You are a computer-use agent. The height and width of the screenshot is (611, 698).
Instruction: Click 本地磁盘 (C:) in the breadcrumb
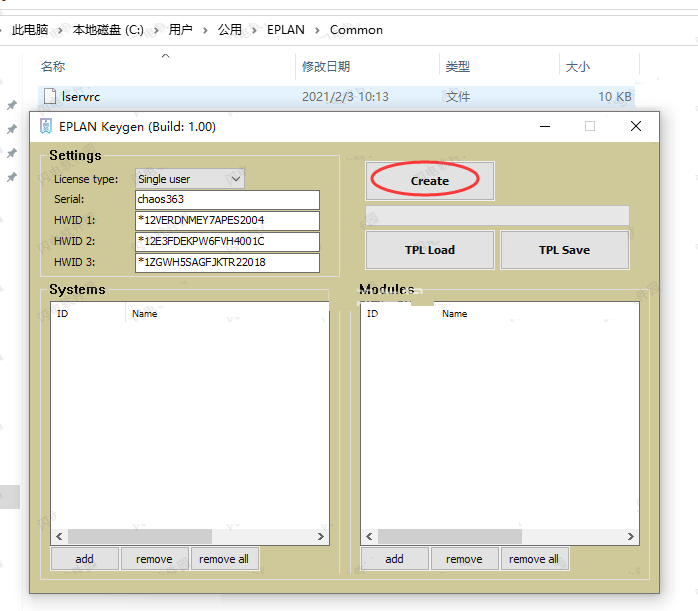(x=108, y=30)
